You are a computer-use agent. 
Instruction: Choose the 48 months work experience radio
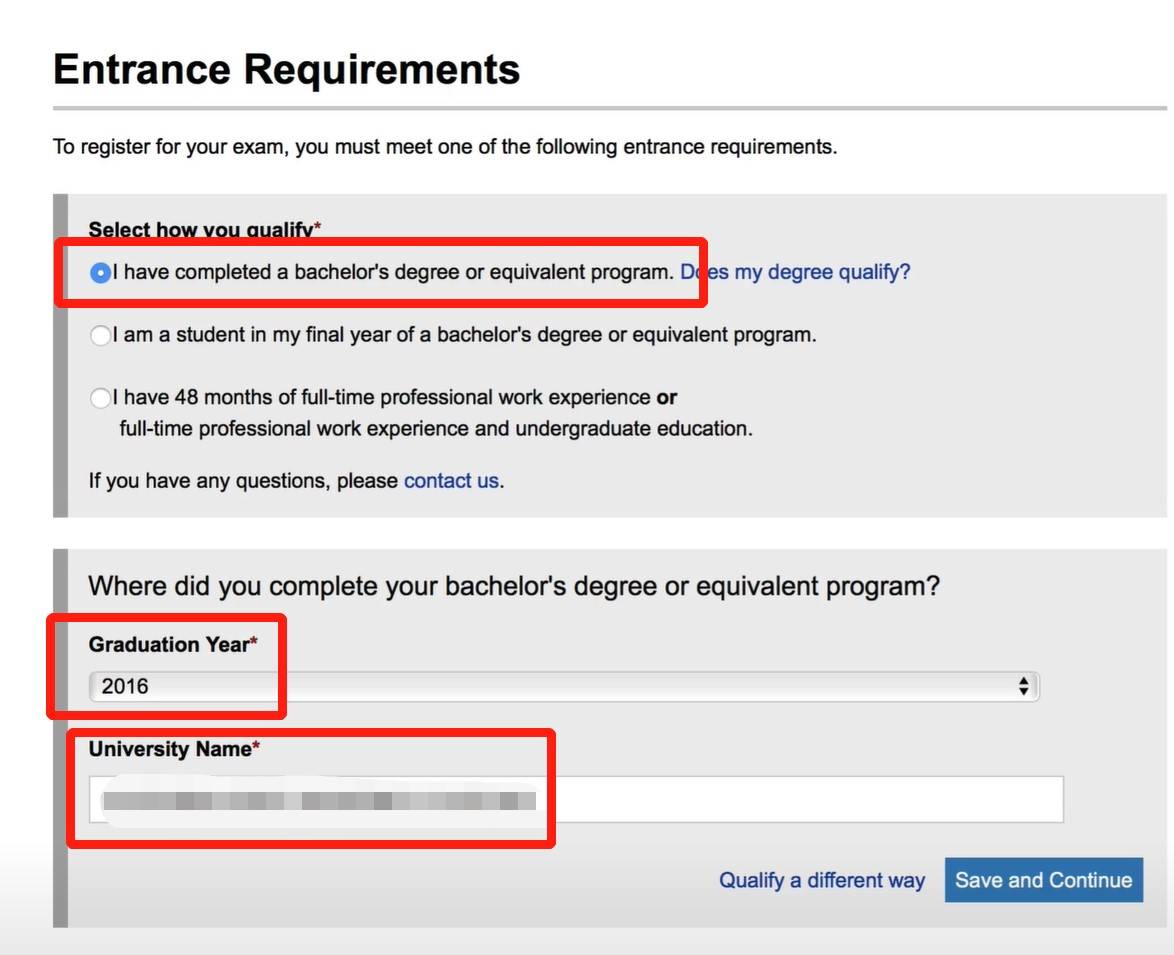(x=100, y=398)
